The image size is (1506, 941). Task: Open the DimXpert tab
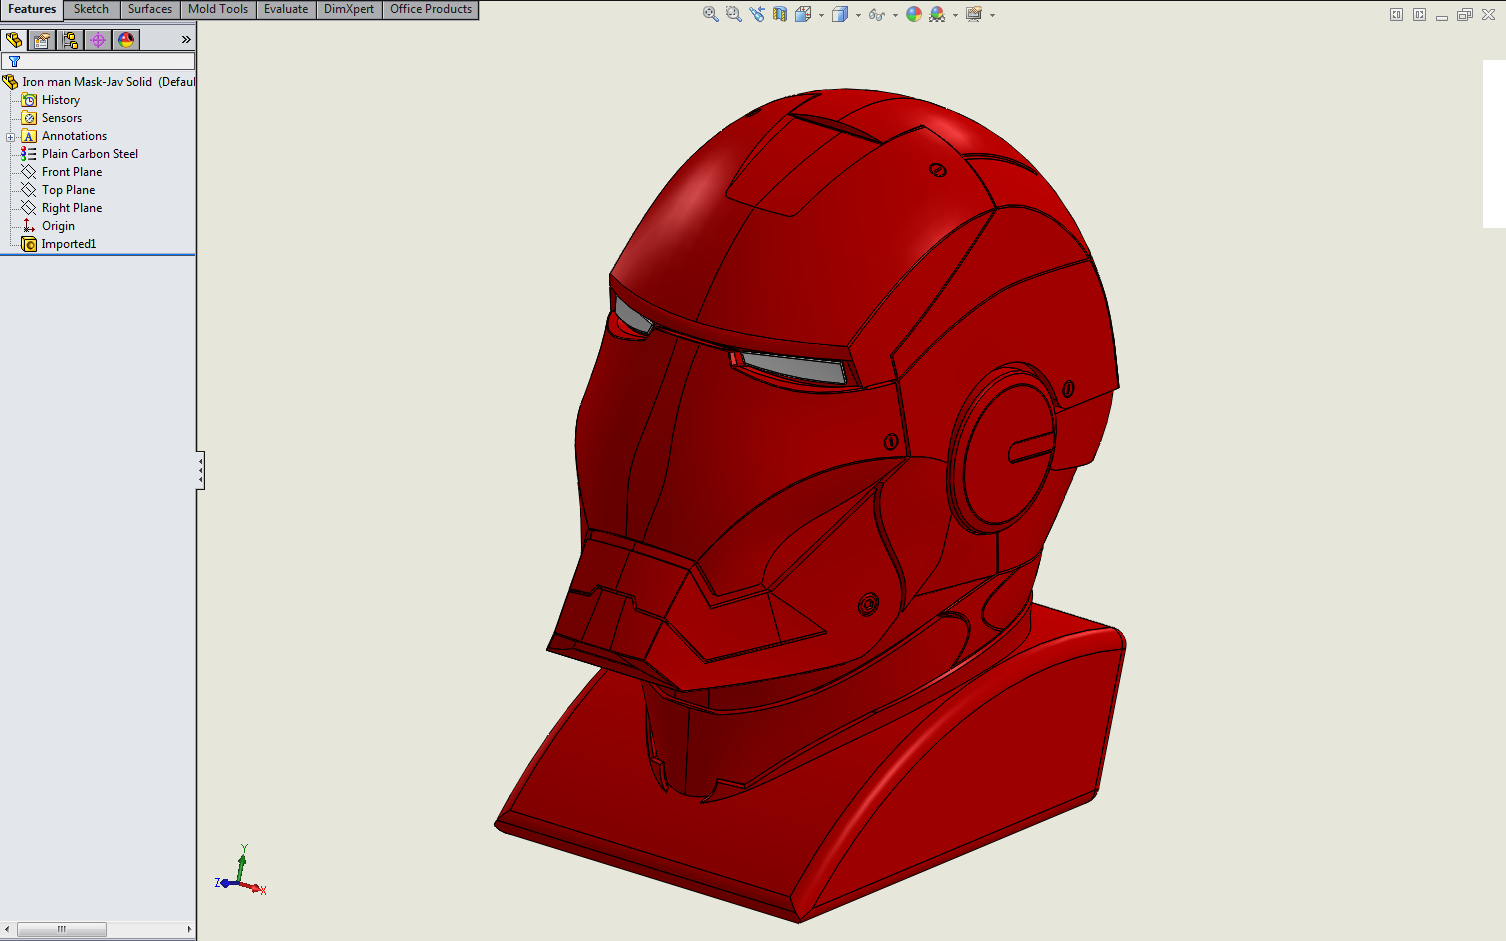(349, 9)
